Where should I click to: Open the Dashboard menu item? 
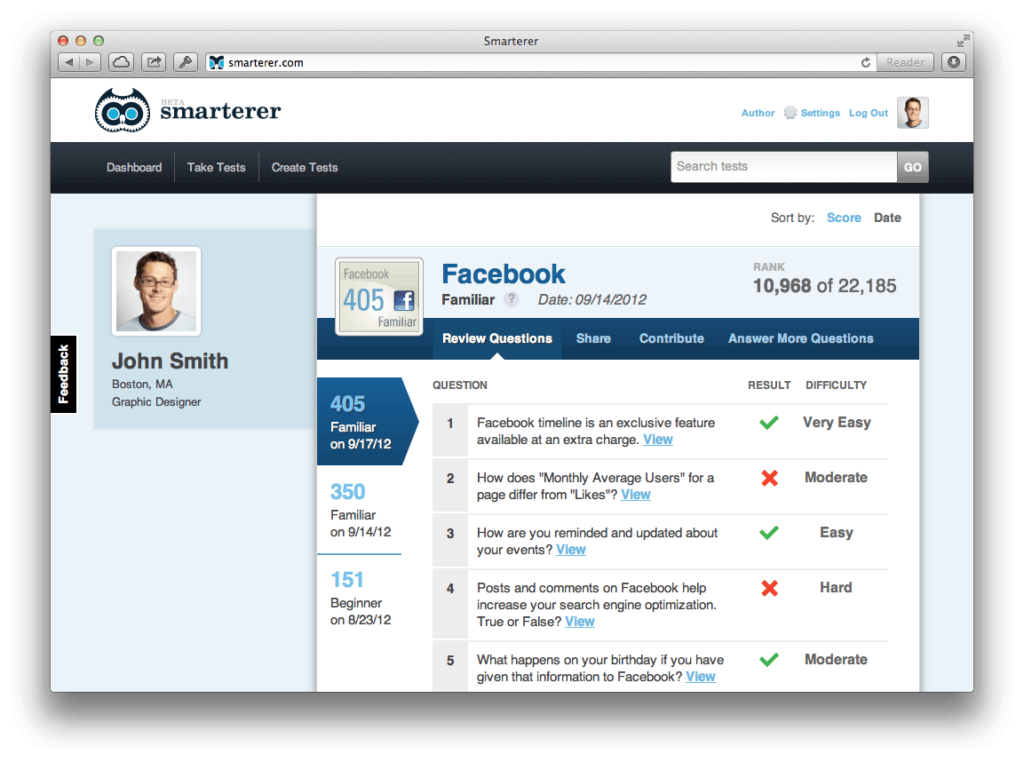[x=134, y=167]
